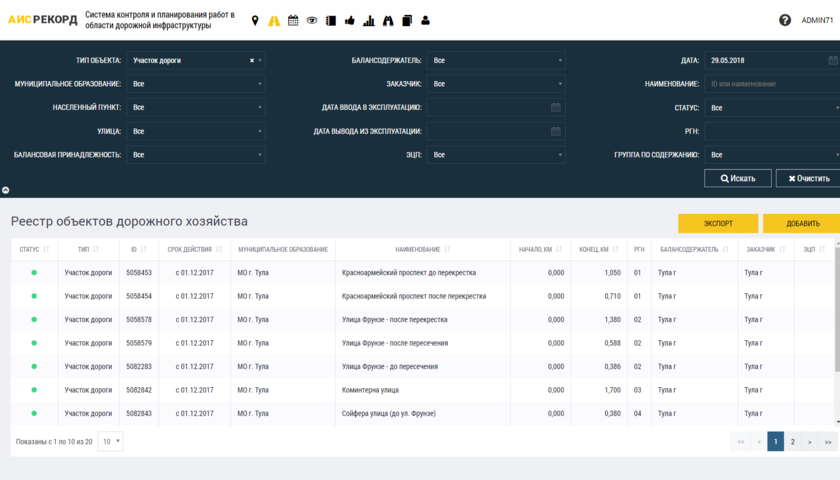
Task: Focus the Наименование search input field
Action: pos(770,84)
